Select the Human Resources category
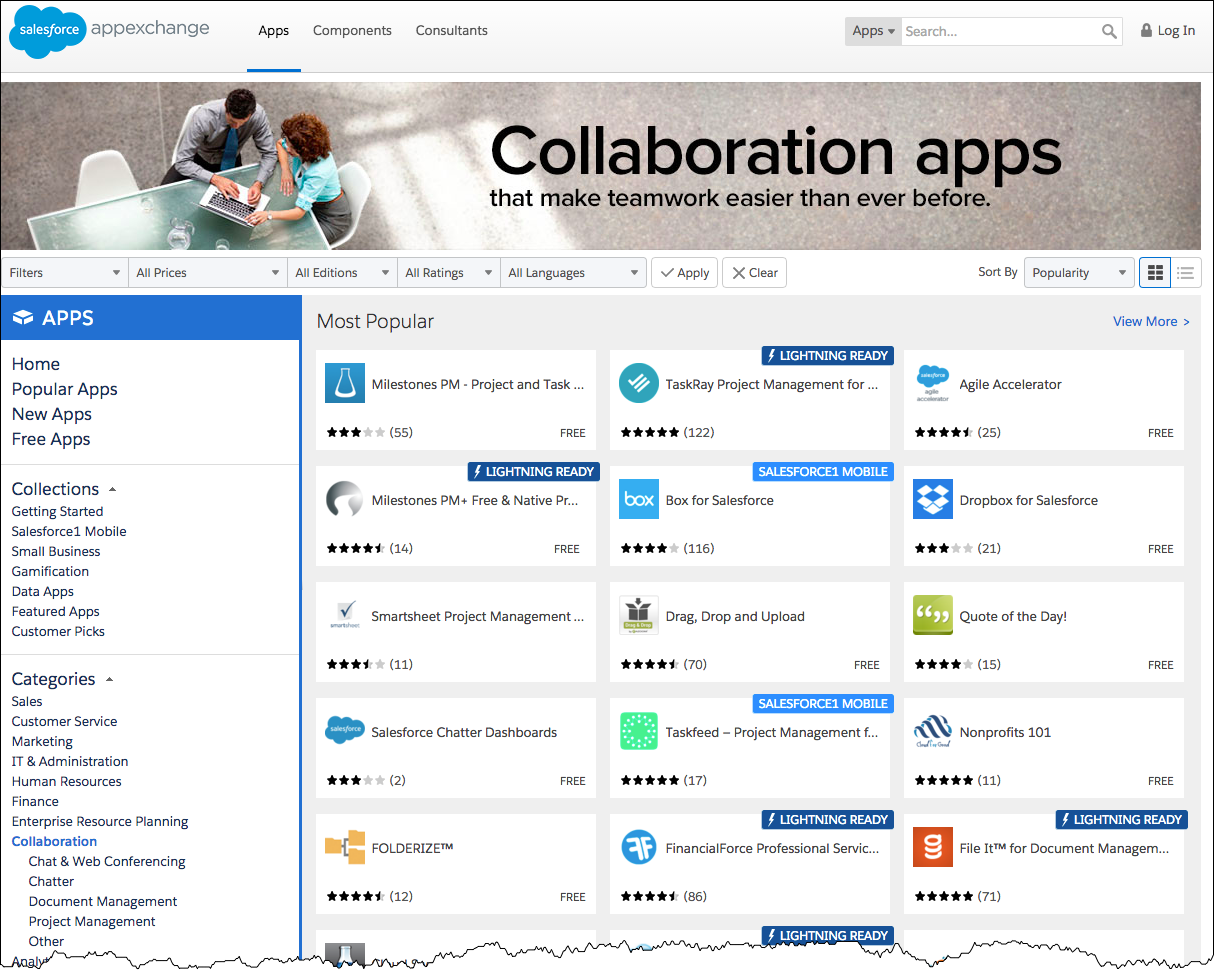Screen dimensions: 1214x970 click(66, 781)
